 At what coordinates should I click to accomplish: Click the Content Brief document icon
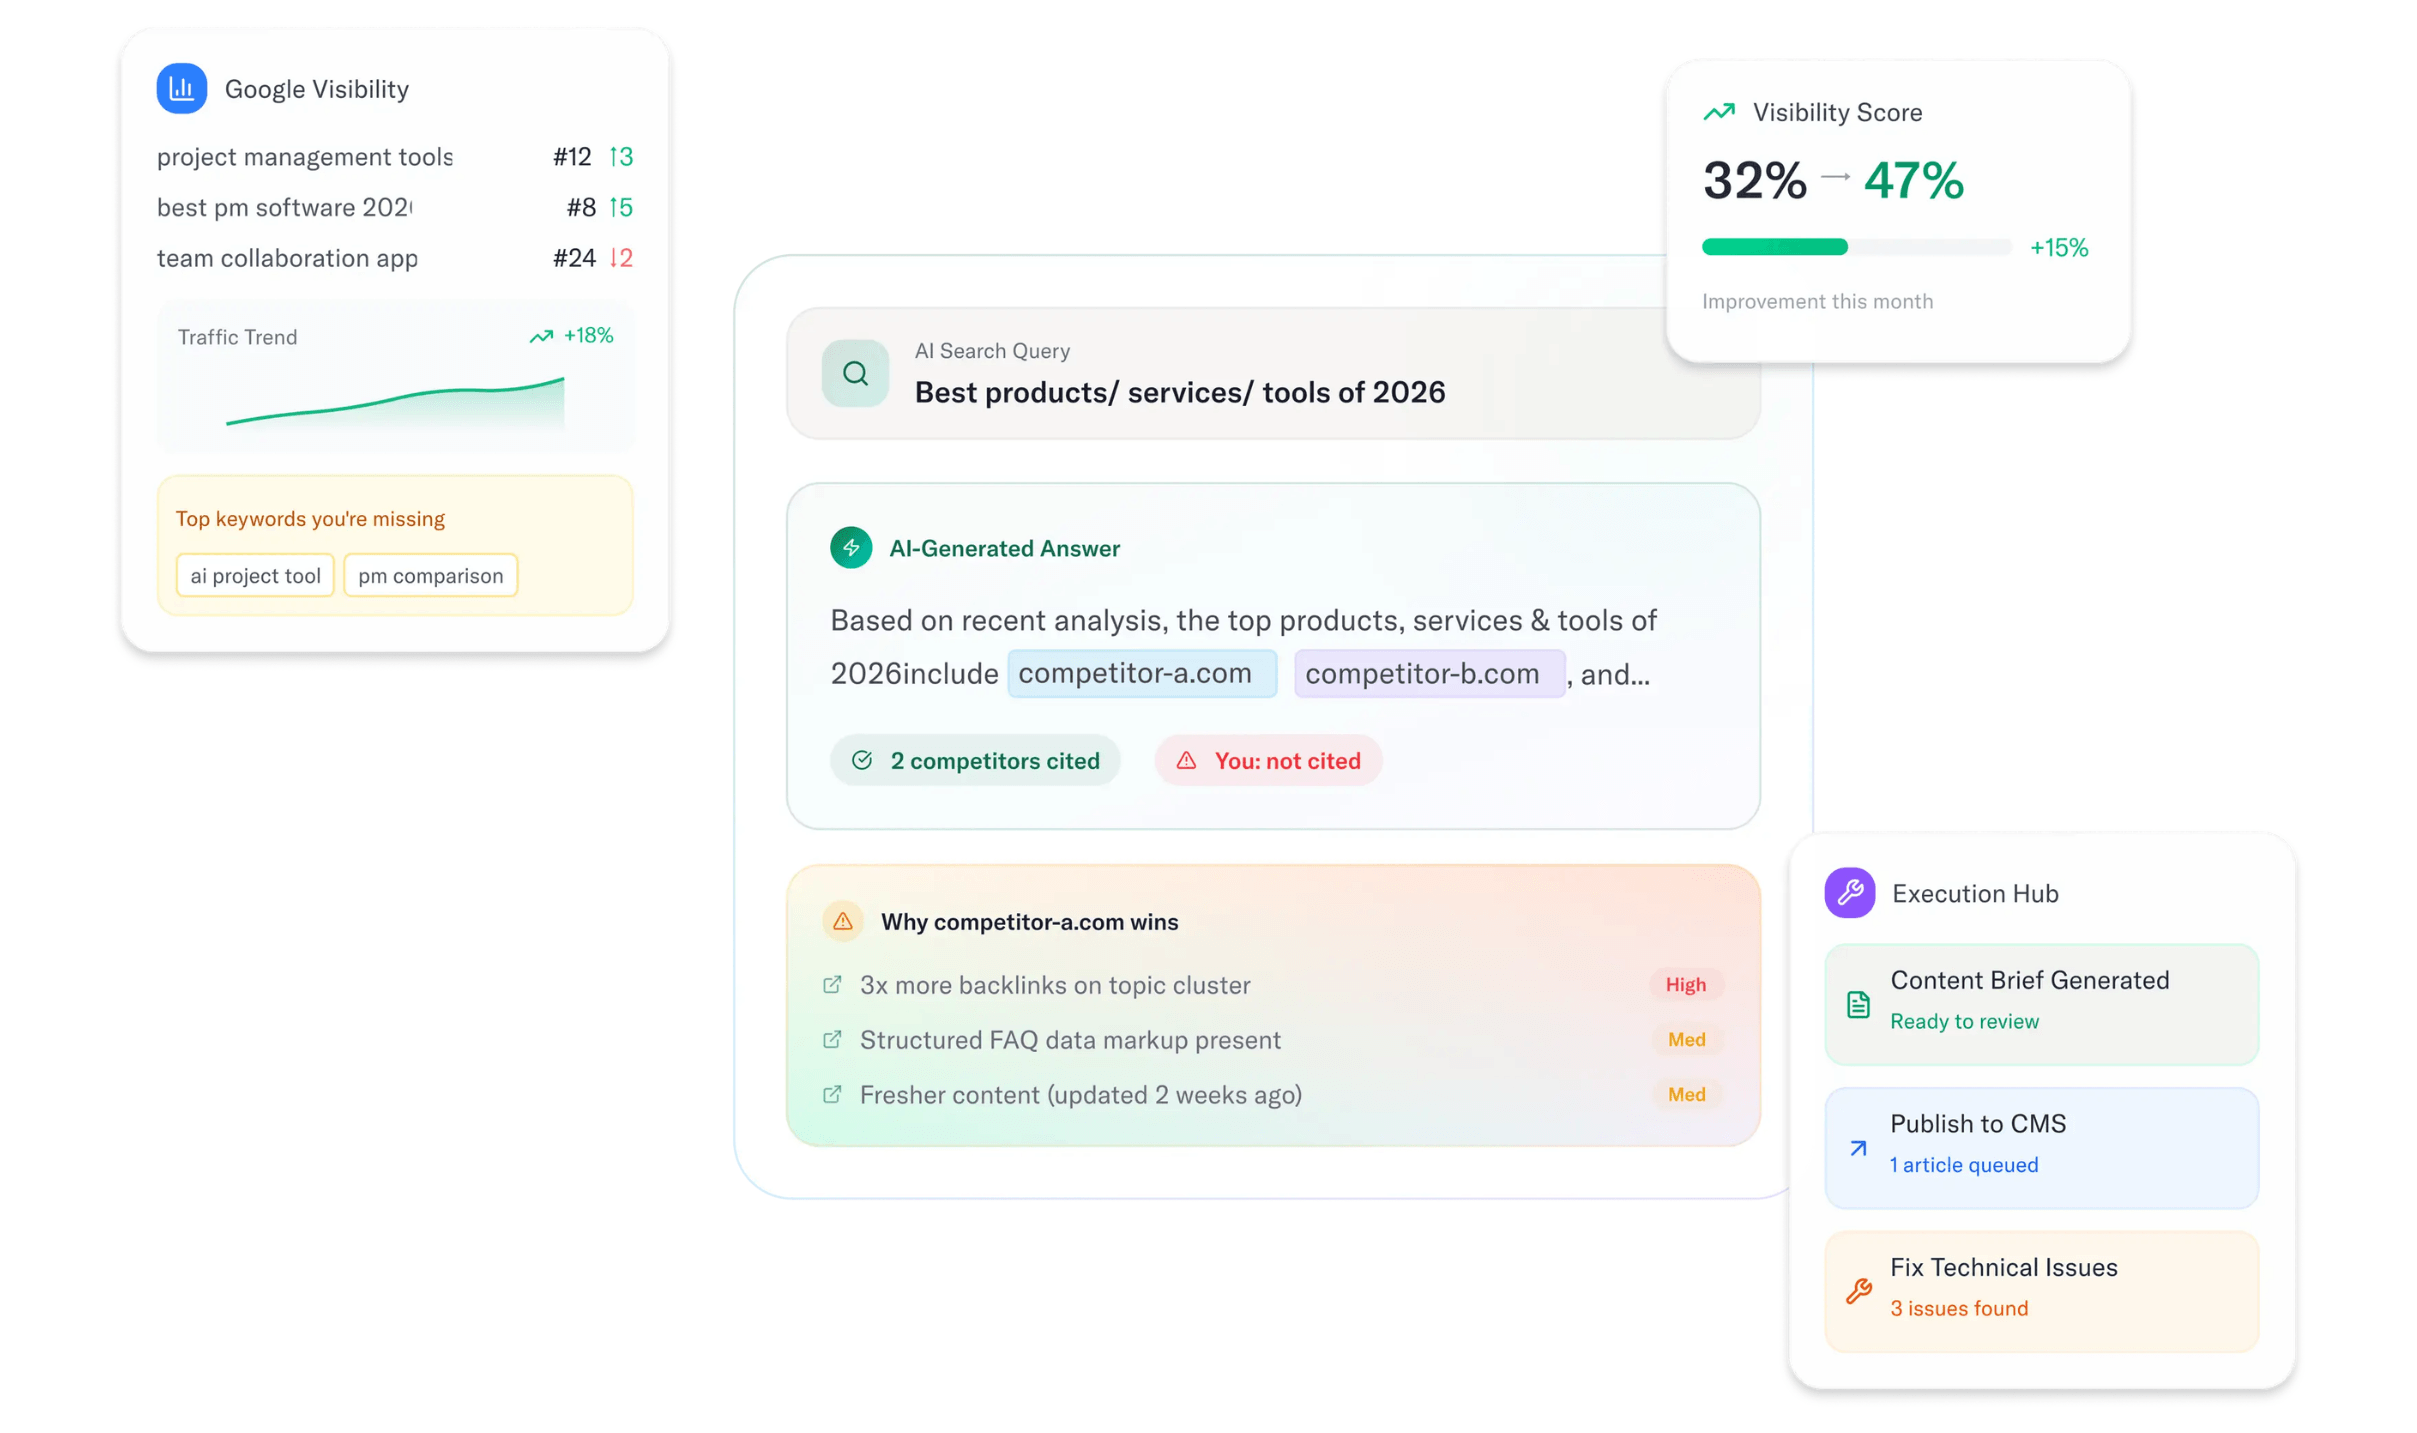(x=1857, y=1004)
